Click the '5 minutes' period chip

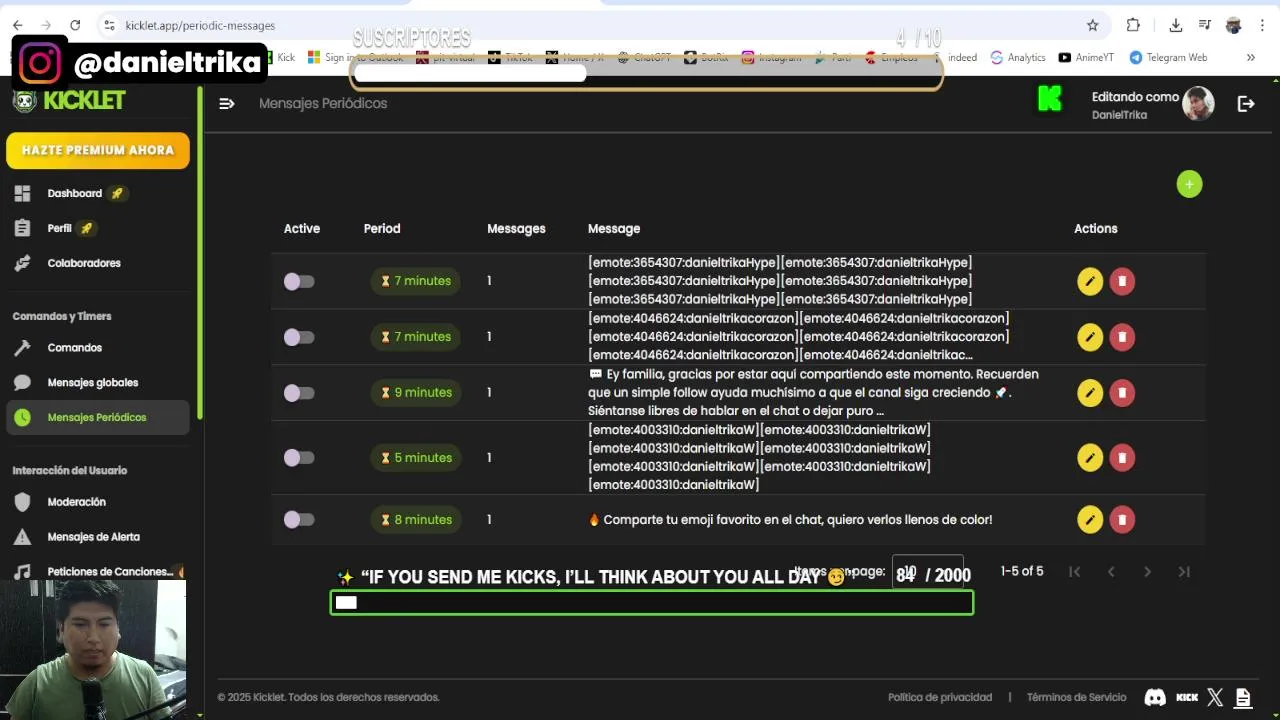click(x=415, y=458)
